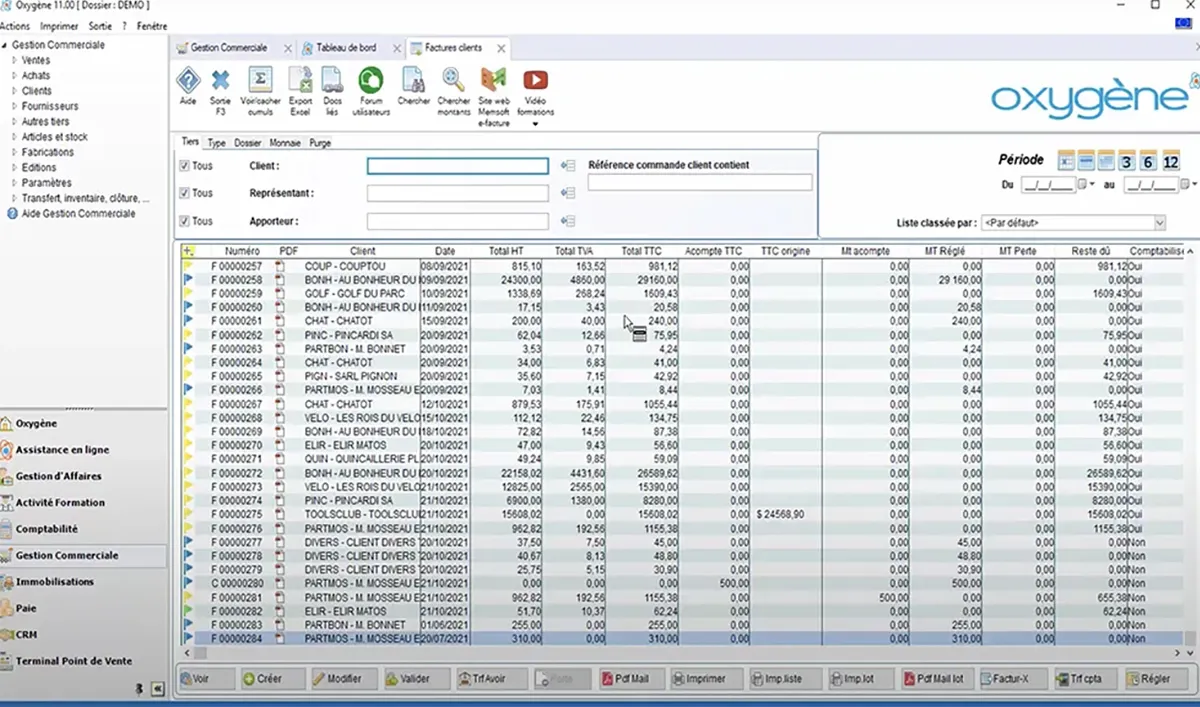This screenshot has width=1200, height=707.
Task: Toggle the Tous checkbox for Apporteur
Action: [x=184, y=221]
